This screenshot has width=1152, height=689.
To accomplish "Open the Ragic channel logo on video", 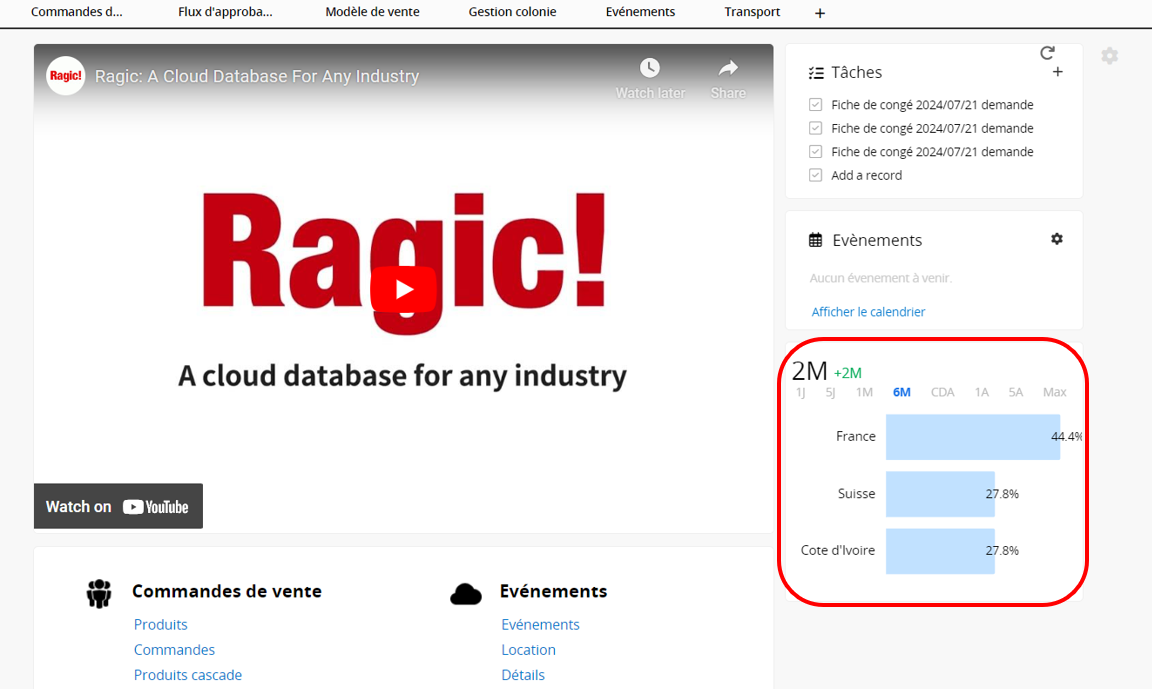I will (x=65, y=76).
